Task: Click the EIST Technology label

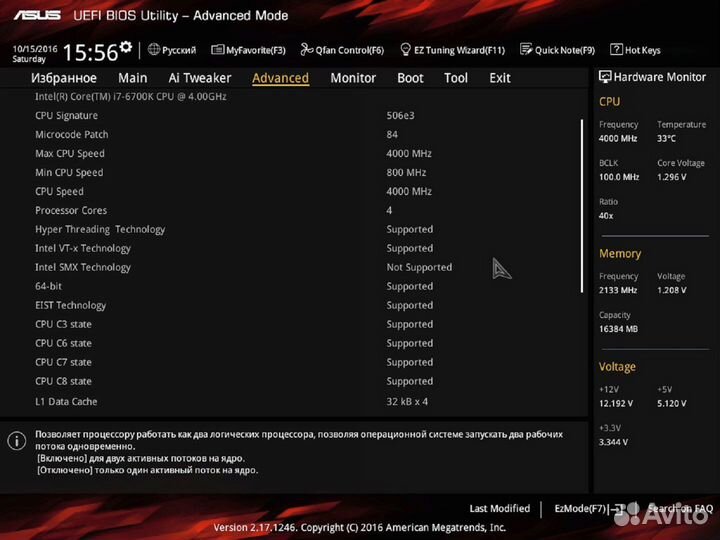Action: [70, 305]
